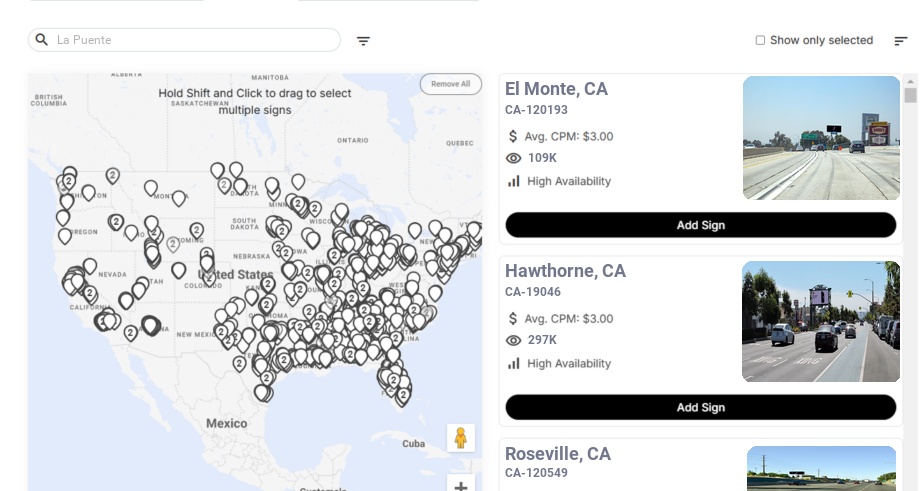
Task: Open the sort order icon
Action: [900, 41]
